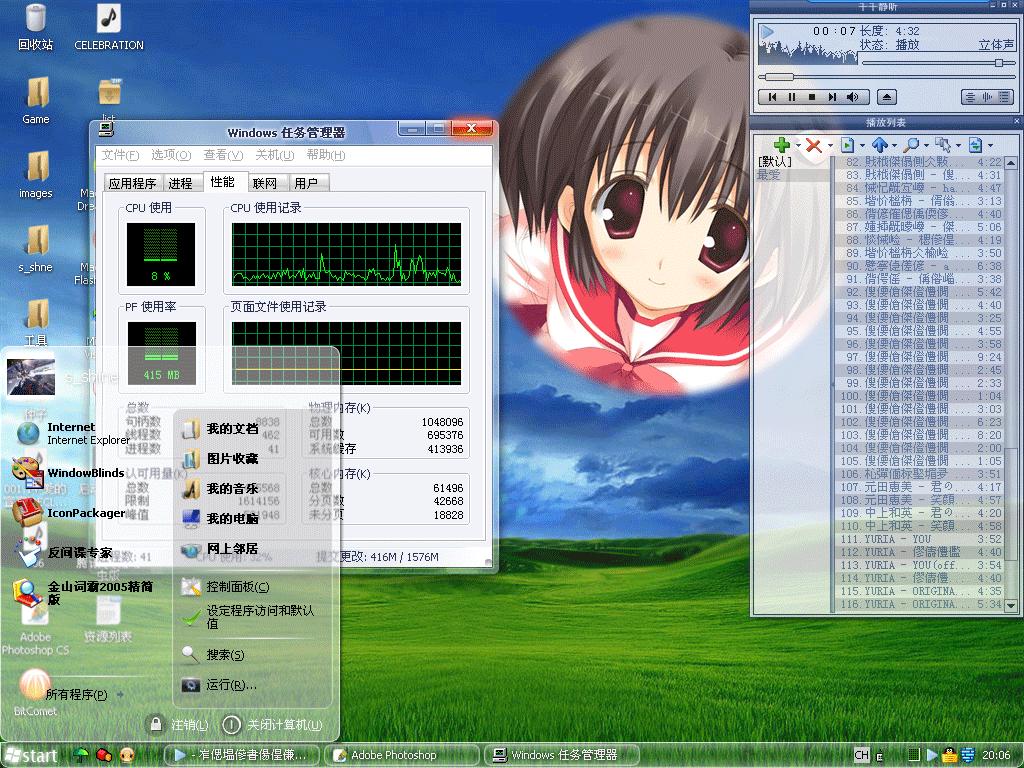Click the volume slider in TTPlayer

[938, 63]
